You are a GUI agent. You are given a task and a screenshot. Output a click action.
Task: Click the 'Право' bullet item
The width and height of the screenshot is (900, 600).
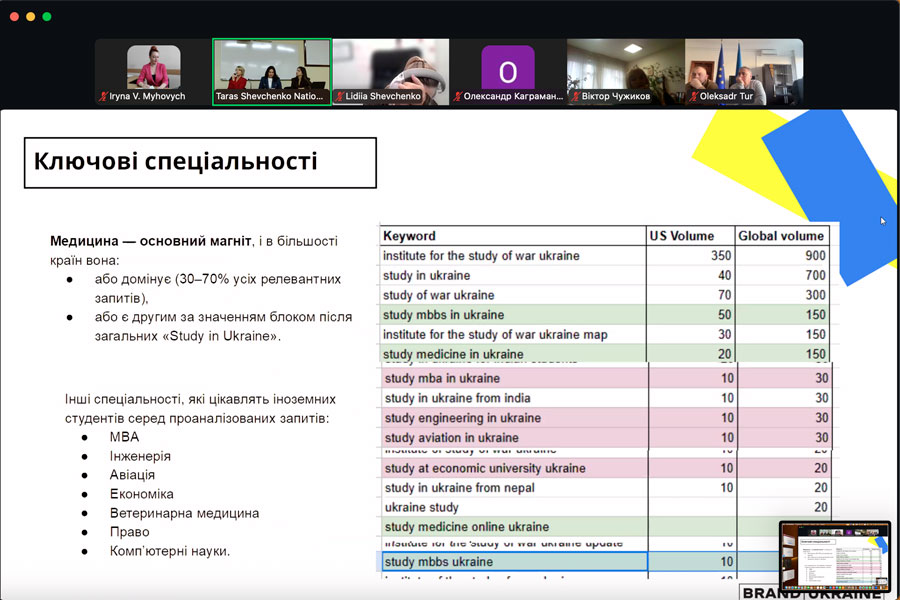tap(129, 532)
